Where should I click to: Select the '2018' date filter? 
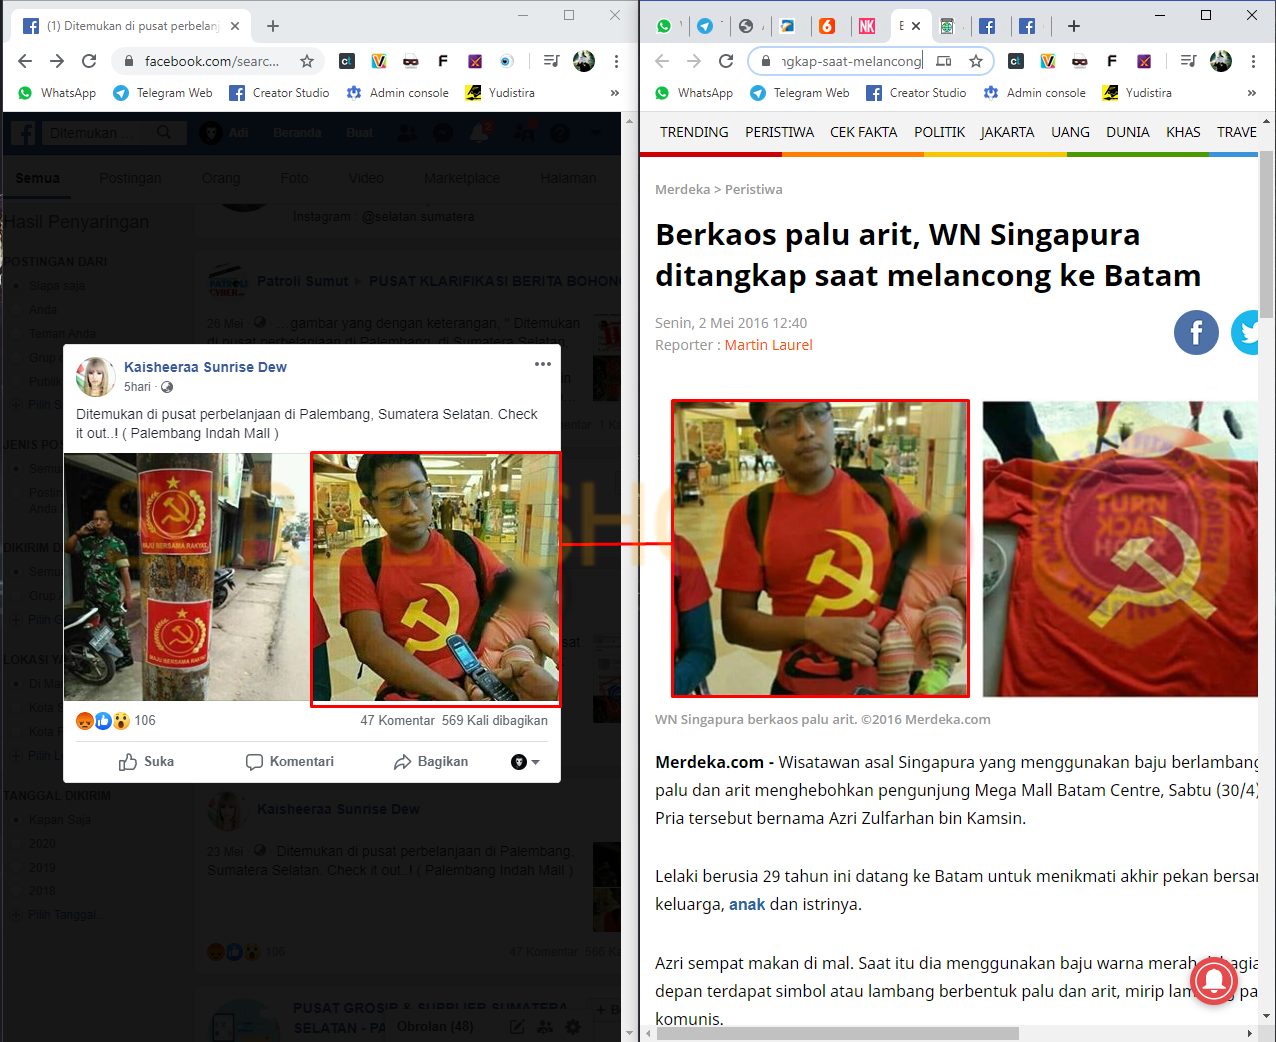42,891
